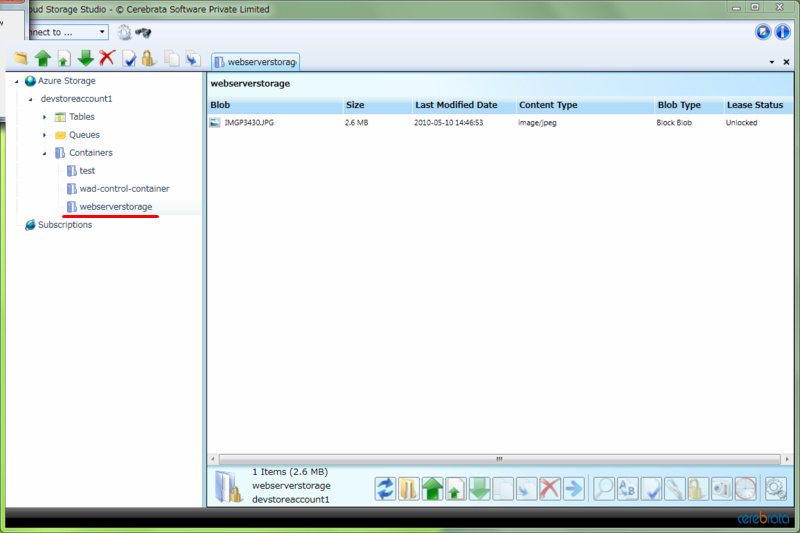Sort by Last Modified Date column header
Image resolution: width=800 pixels, height=533 pixels.
point(464,105)
